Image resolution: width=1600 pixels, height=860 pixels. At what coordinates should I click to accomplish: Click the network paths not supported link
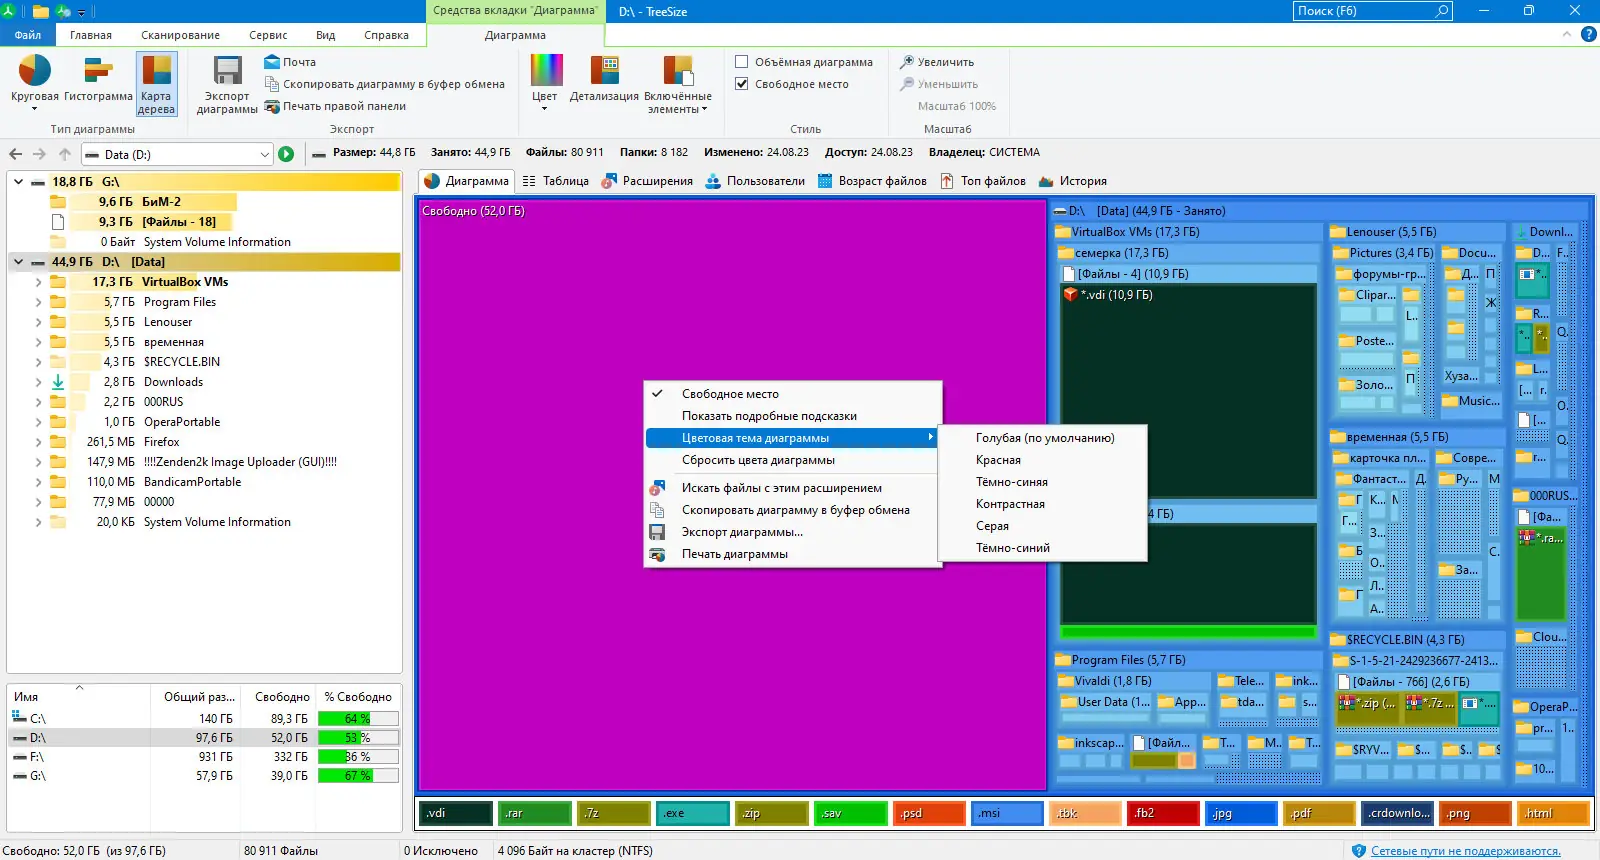click(1465, 851)
